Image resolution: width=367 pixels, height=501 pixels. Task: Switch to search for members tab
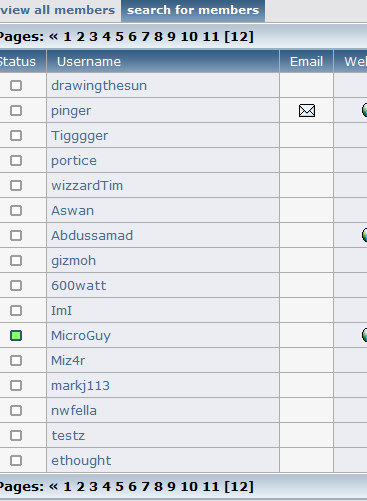[193, 10]
